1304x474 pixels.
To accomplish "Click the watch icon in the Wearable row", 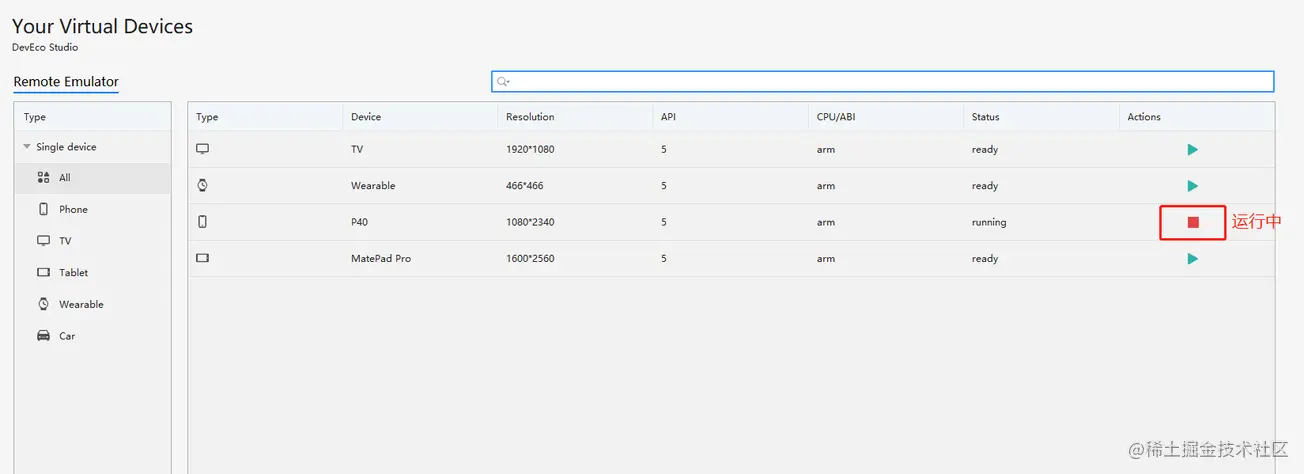I will click(203, 185).
